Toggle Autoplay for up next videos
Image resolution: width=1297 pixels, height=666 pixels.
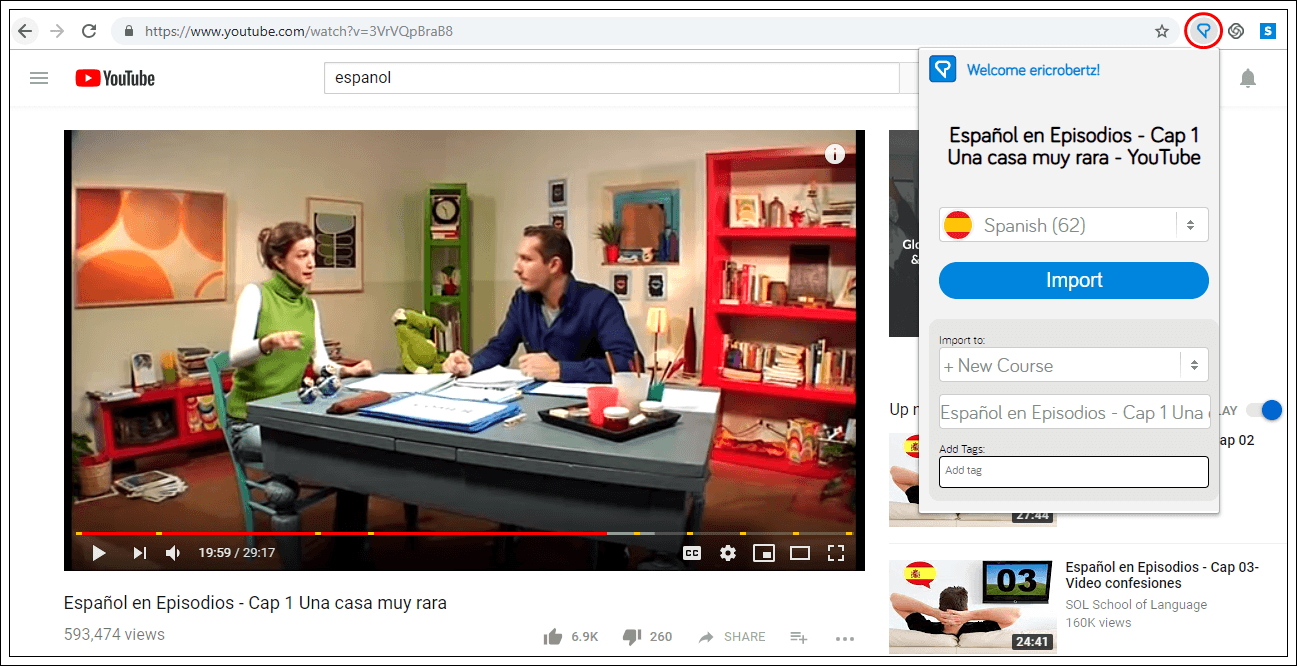click(1266, 410)
